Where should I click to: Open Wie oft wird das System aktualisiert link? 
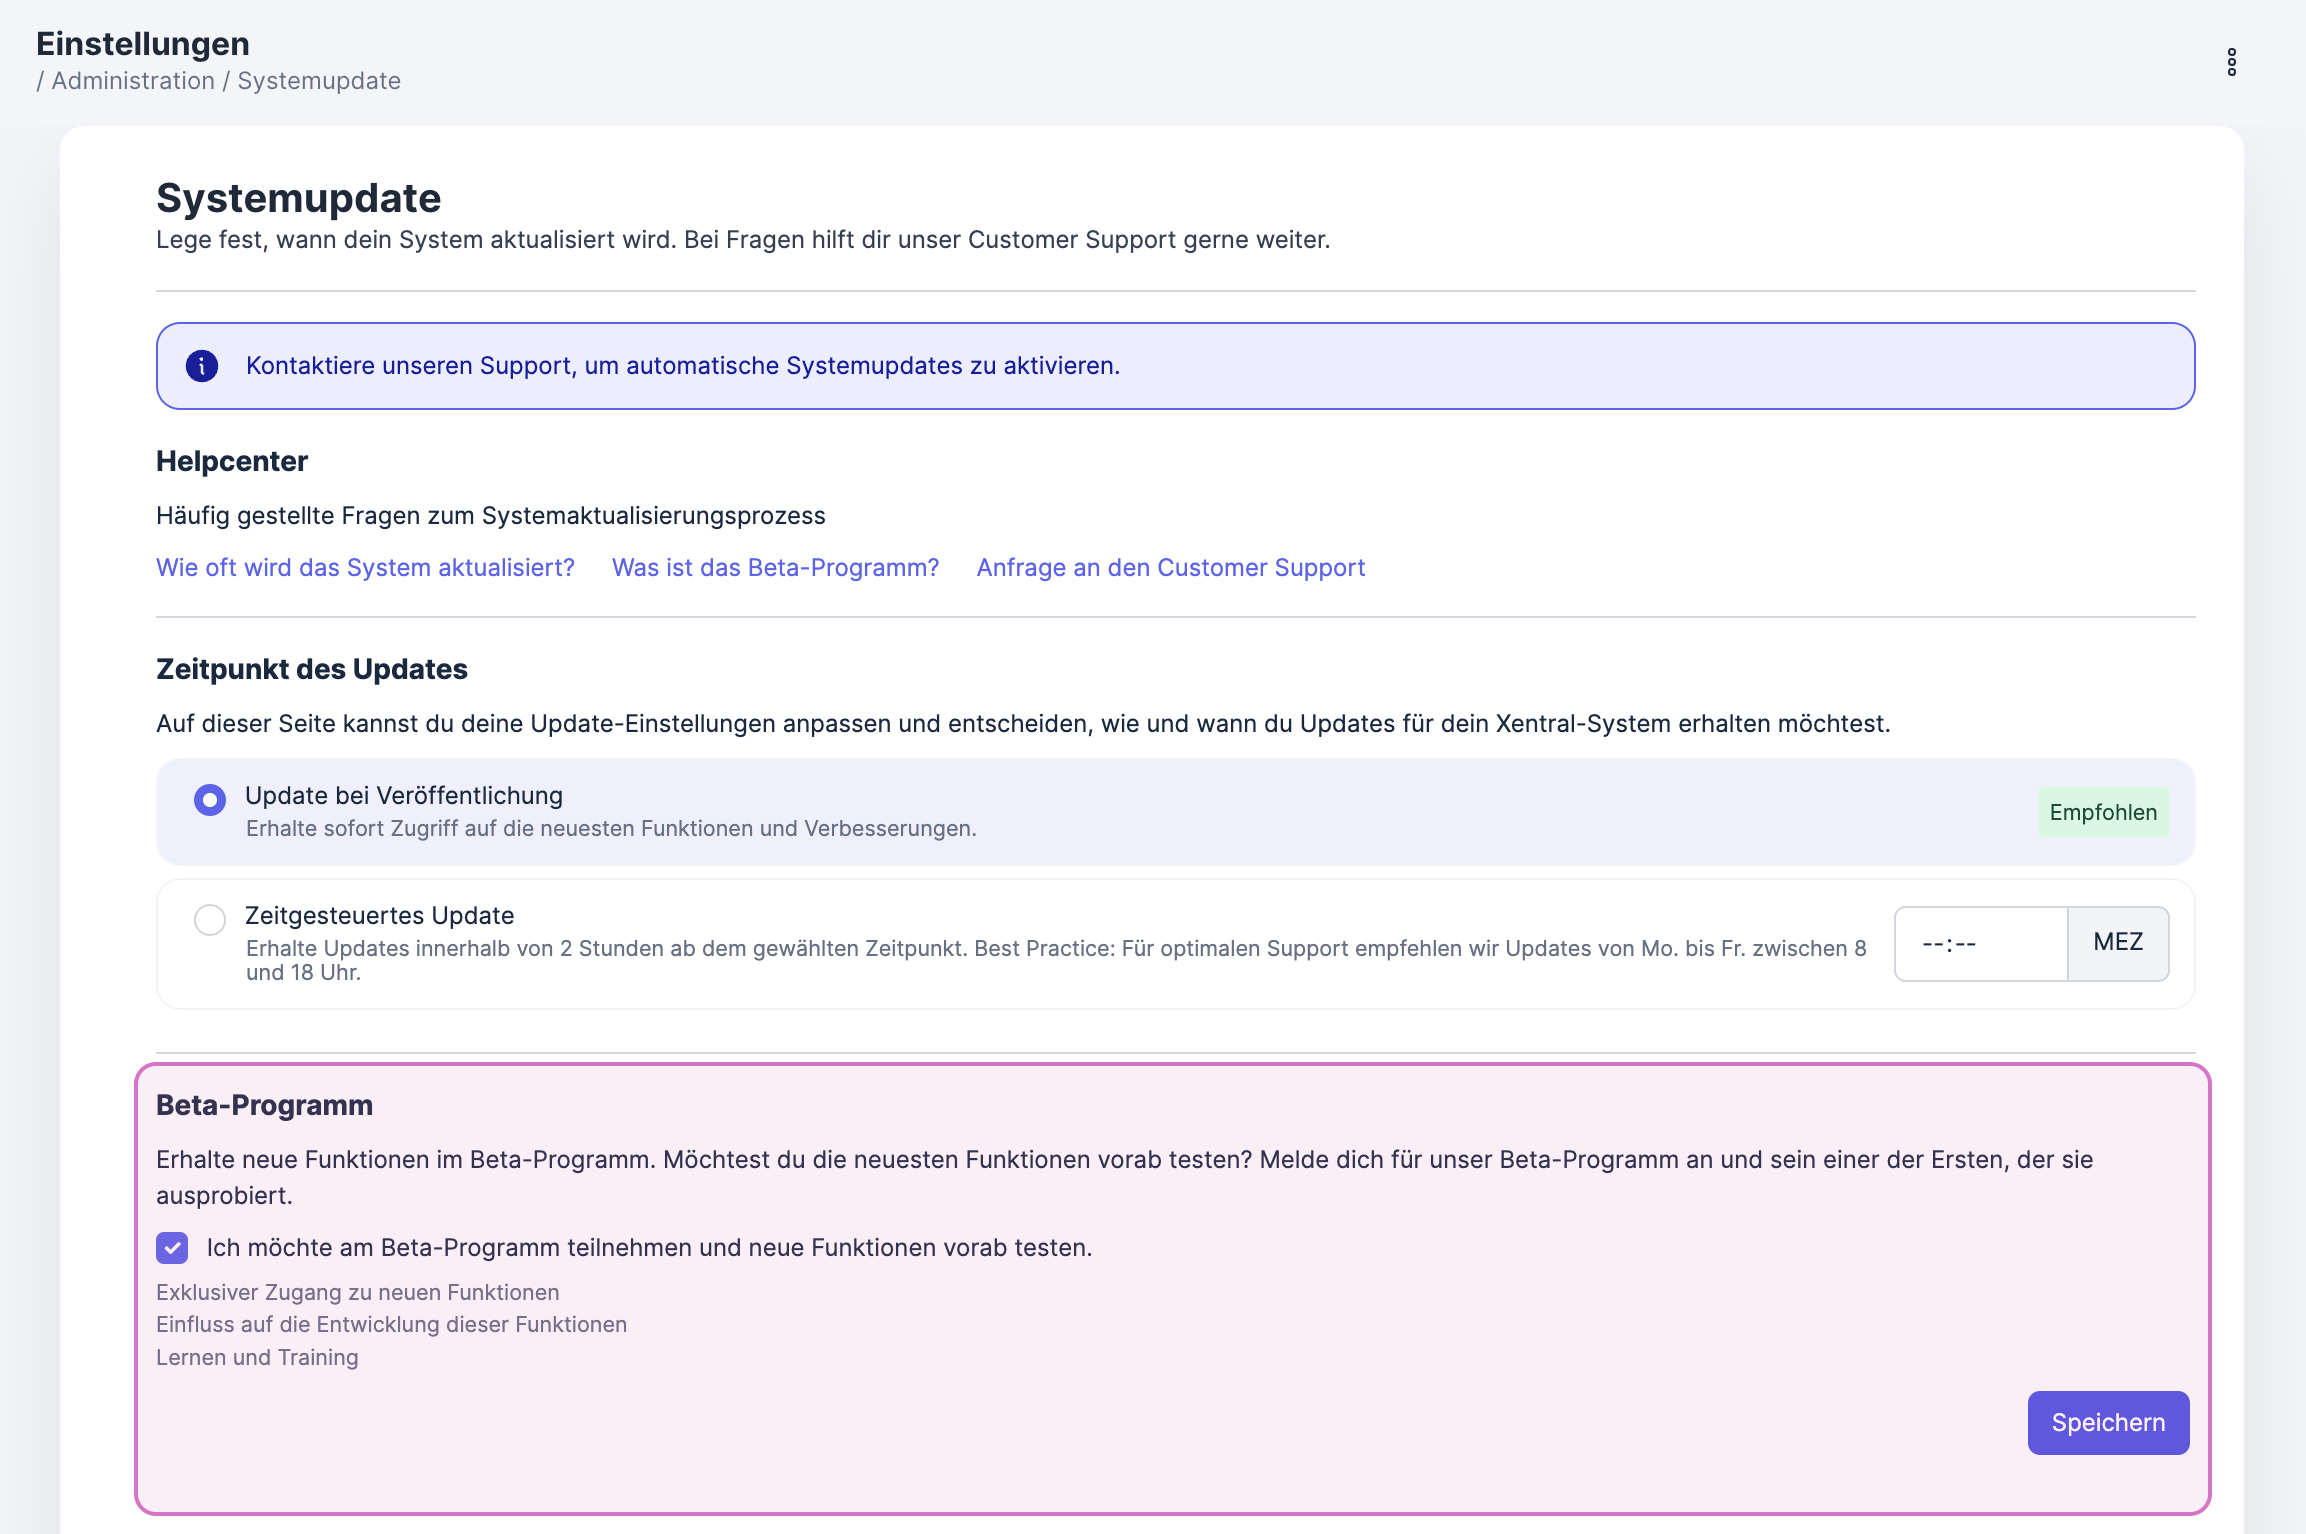point(365,568)
